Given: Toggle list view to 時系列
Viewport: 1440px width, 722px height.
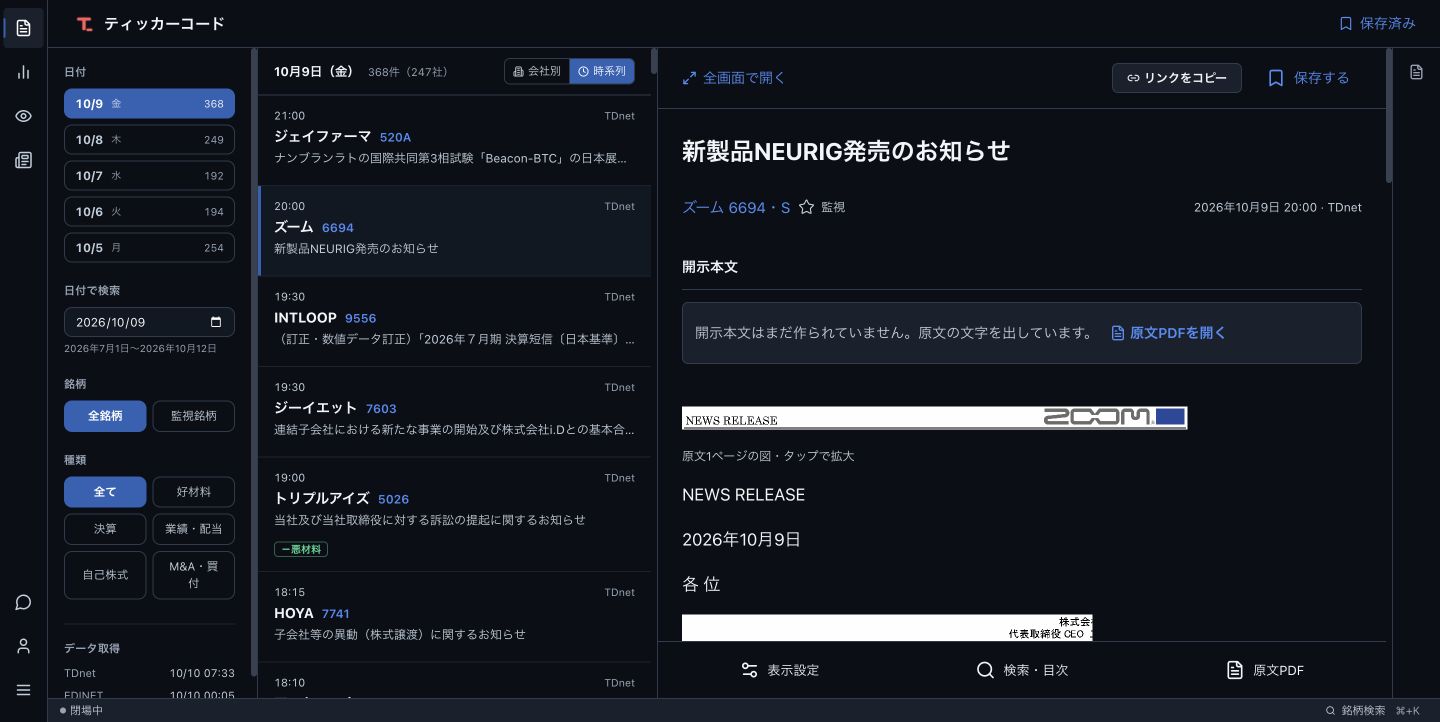Looking at the screenshot, I should click(602, 71).
